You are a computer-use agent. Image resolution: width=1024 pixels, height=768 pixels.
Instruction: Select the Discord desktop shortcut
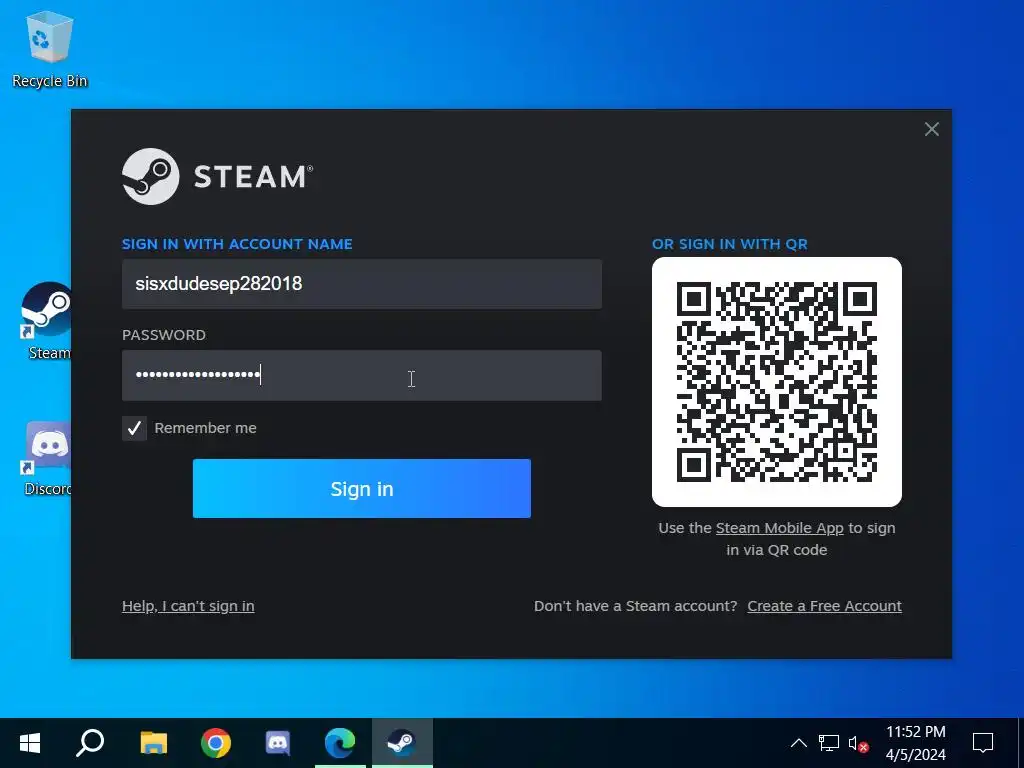(47, 459)
